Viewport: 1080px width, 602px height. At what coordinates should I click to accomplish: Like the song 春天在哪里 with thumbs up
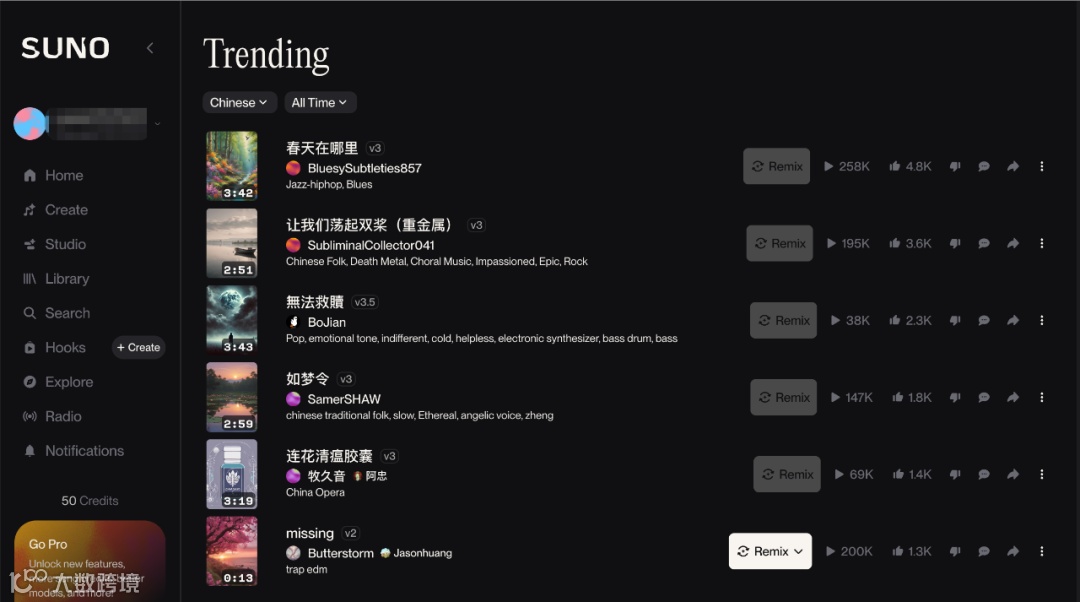[895, 166]
